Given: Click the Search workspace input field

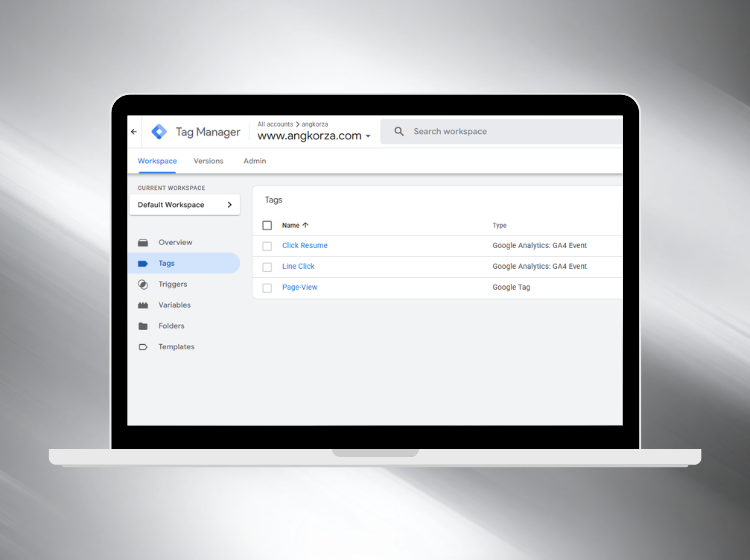Looking at the screenshot, I should pyautogui.click(x=500, y=132).
